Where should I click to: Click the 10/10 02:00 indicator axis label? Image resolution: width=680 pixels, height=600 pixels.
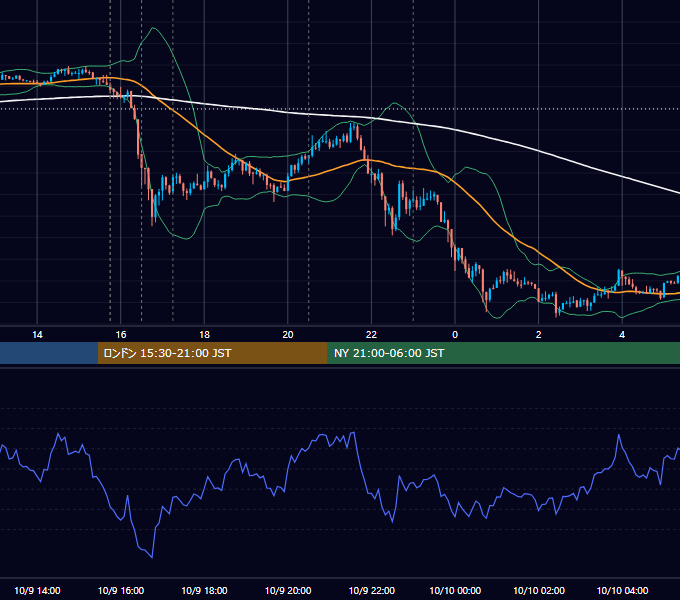539,590
